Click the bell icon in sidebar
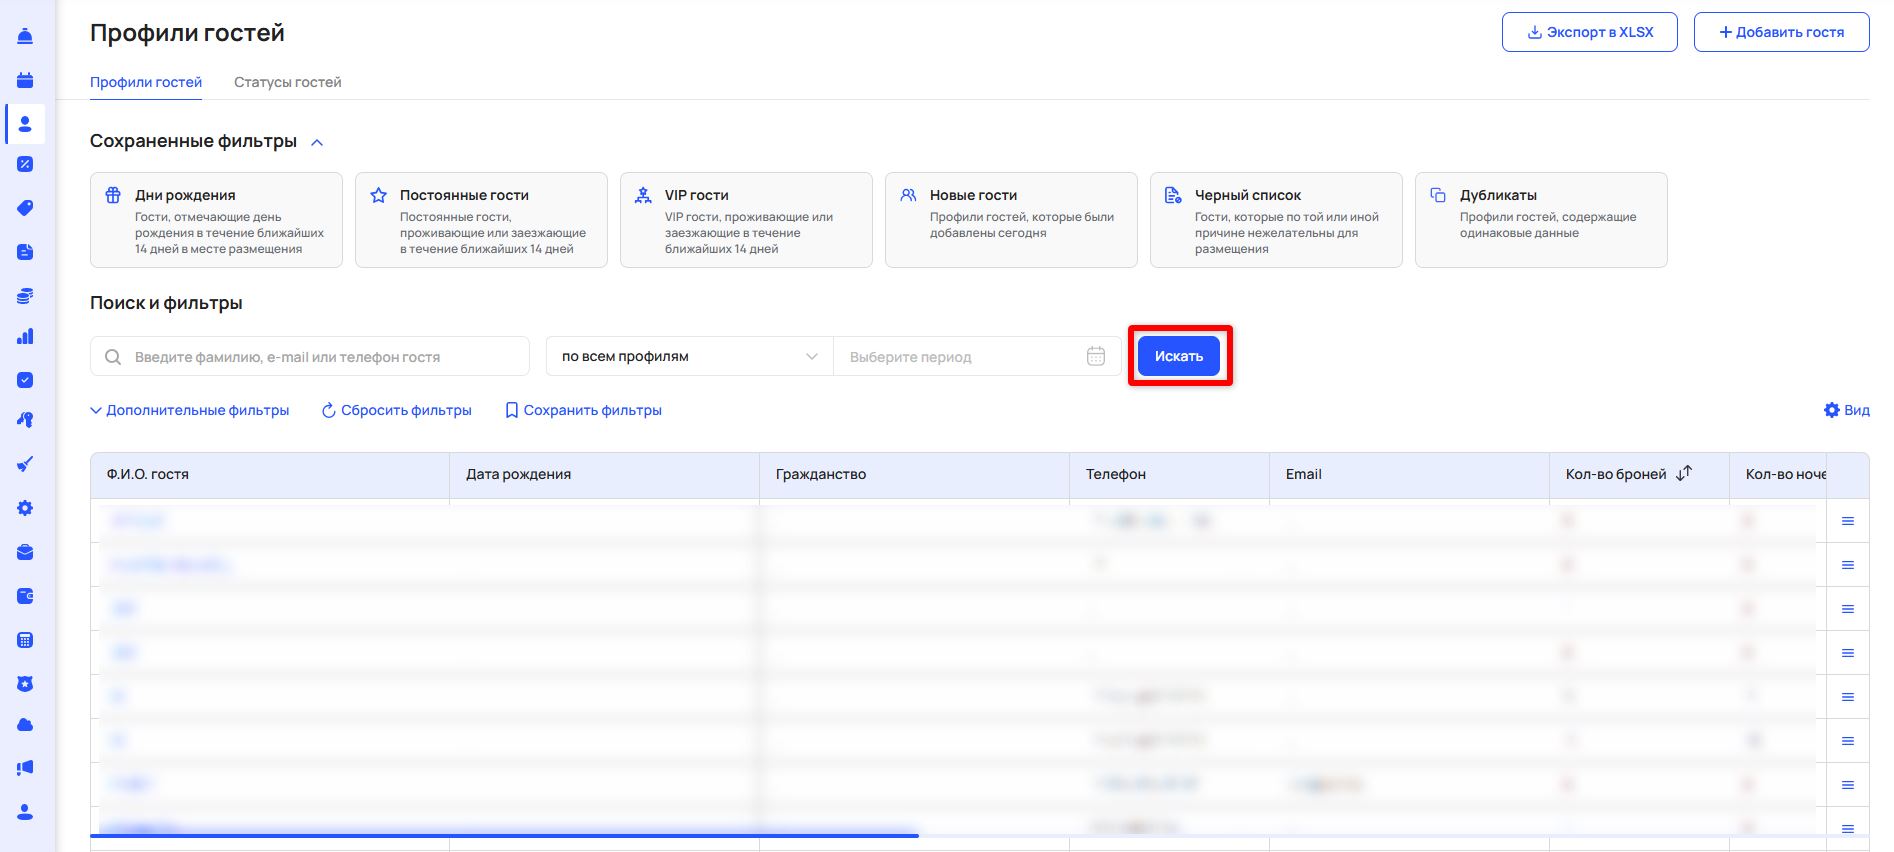This screenshot has height=852, width=1894. point(25,36)
